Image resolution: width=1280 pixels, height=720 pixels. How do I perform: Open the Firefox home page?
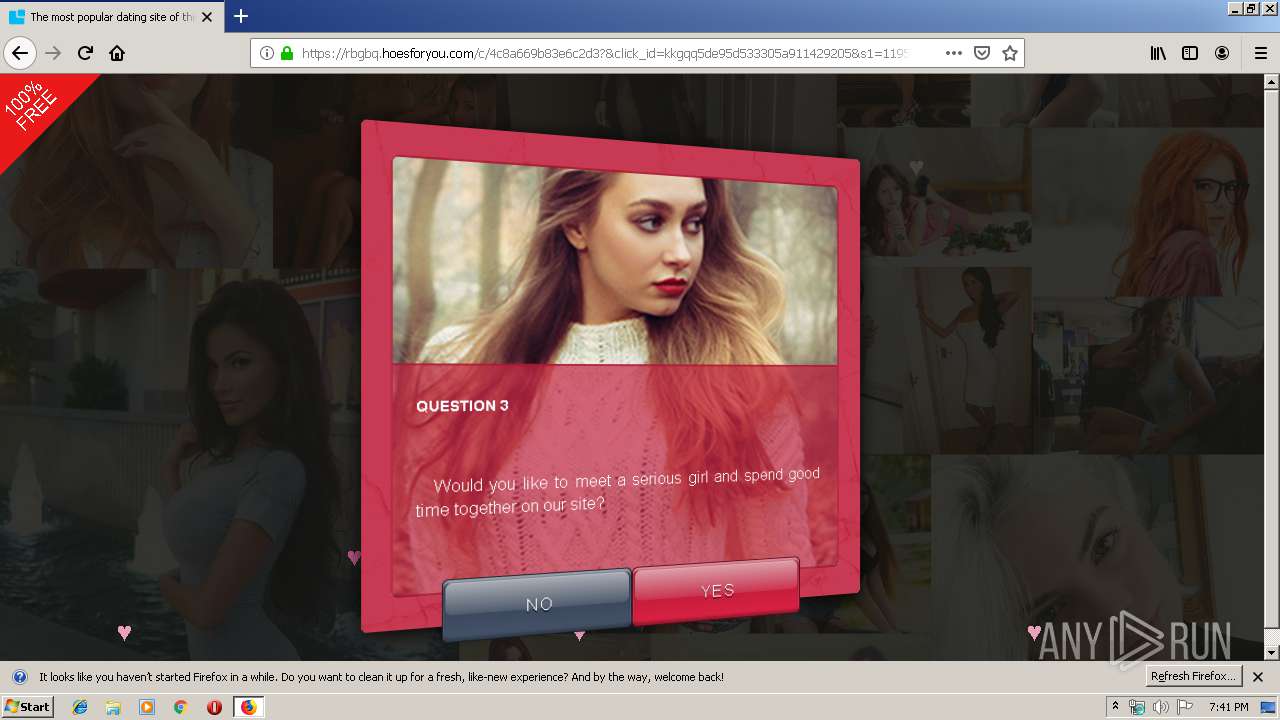pos(117,53)
